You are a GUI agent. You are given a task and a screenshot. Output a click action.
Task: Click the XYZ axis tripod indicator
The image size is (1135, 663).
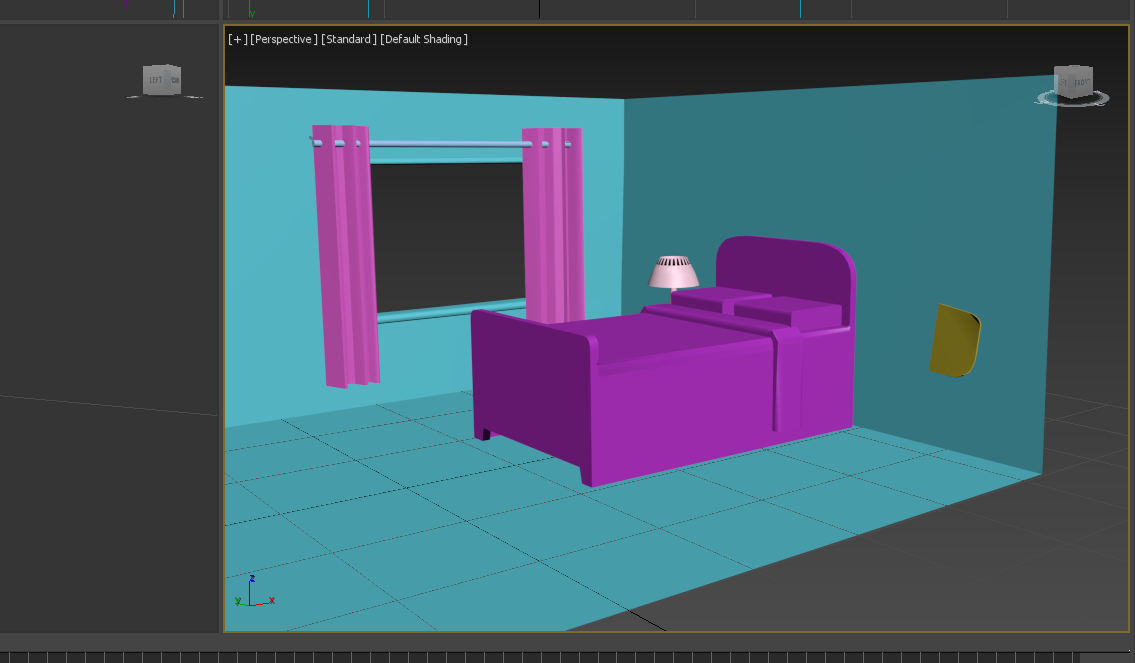pos(254,592)
